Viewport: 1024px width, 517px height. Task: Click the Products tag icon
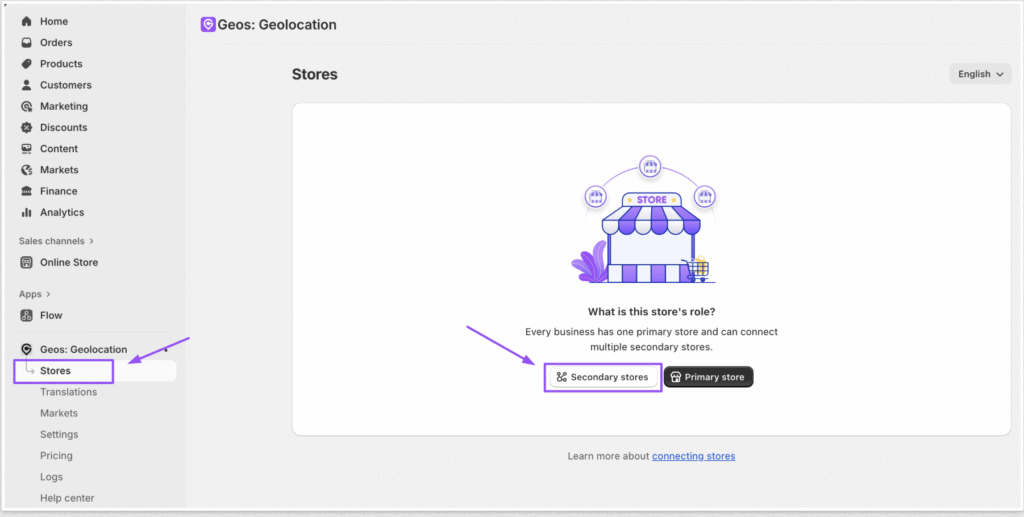(27, 64)
